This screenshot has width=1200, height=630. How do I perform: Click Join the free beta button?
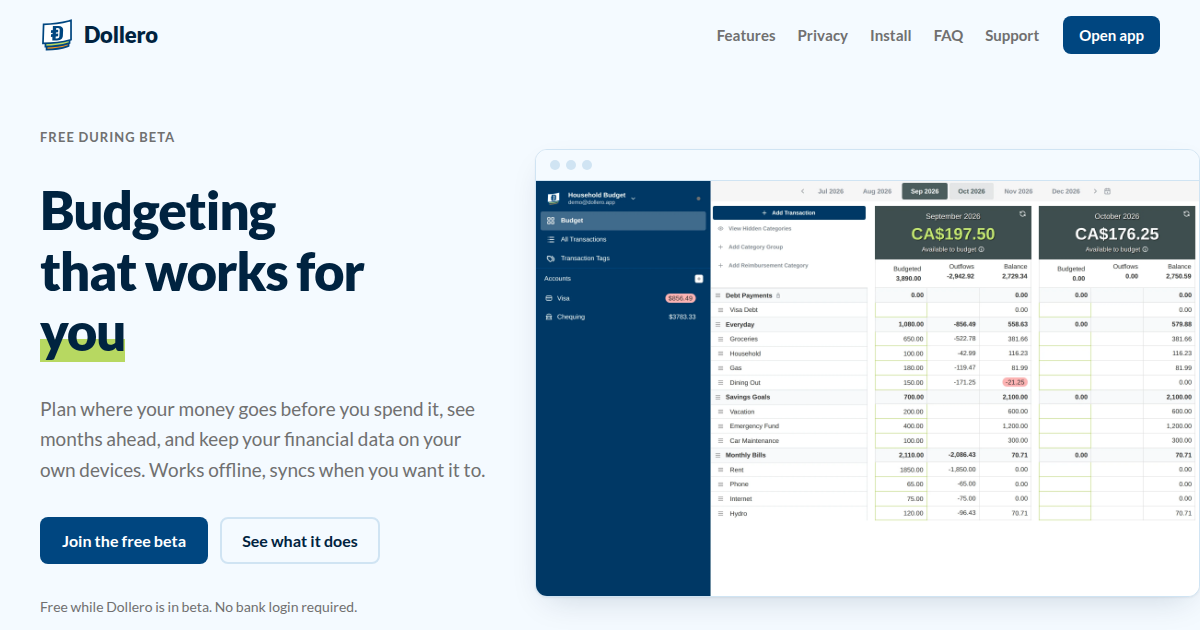click(124, 541)
